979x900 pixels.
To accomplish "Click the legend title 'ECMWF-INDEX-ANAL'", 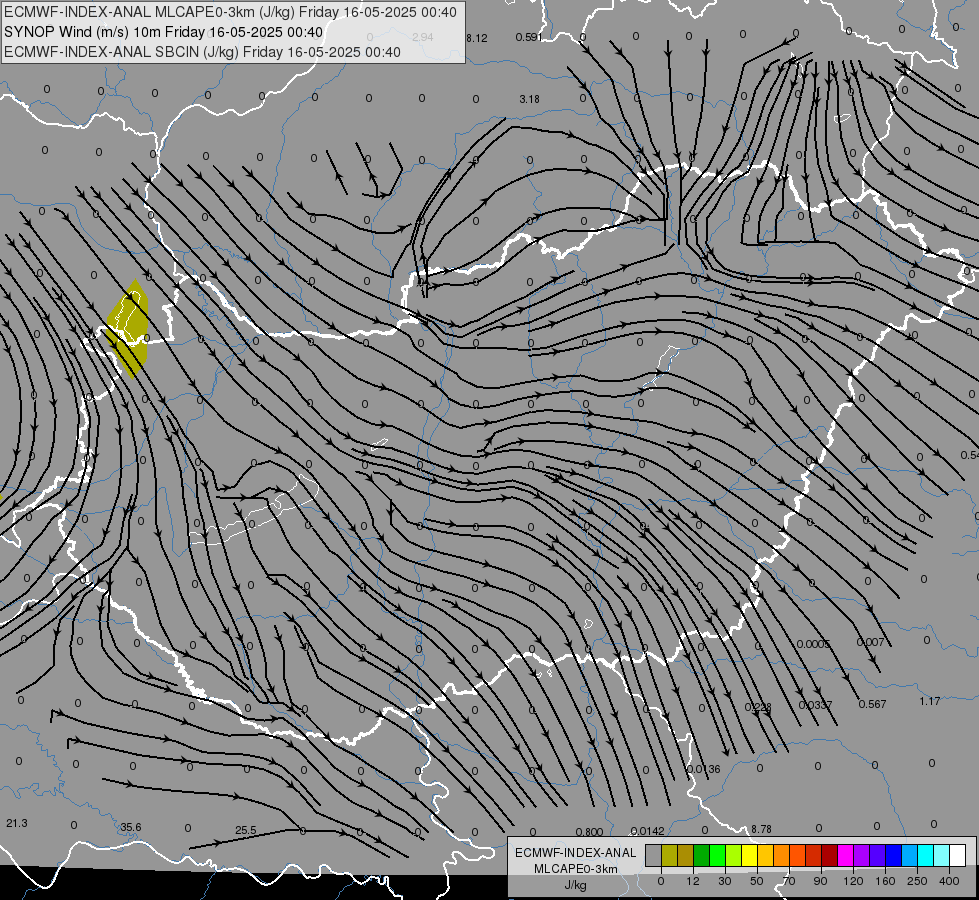I will 576,853.
